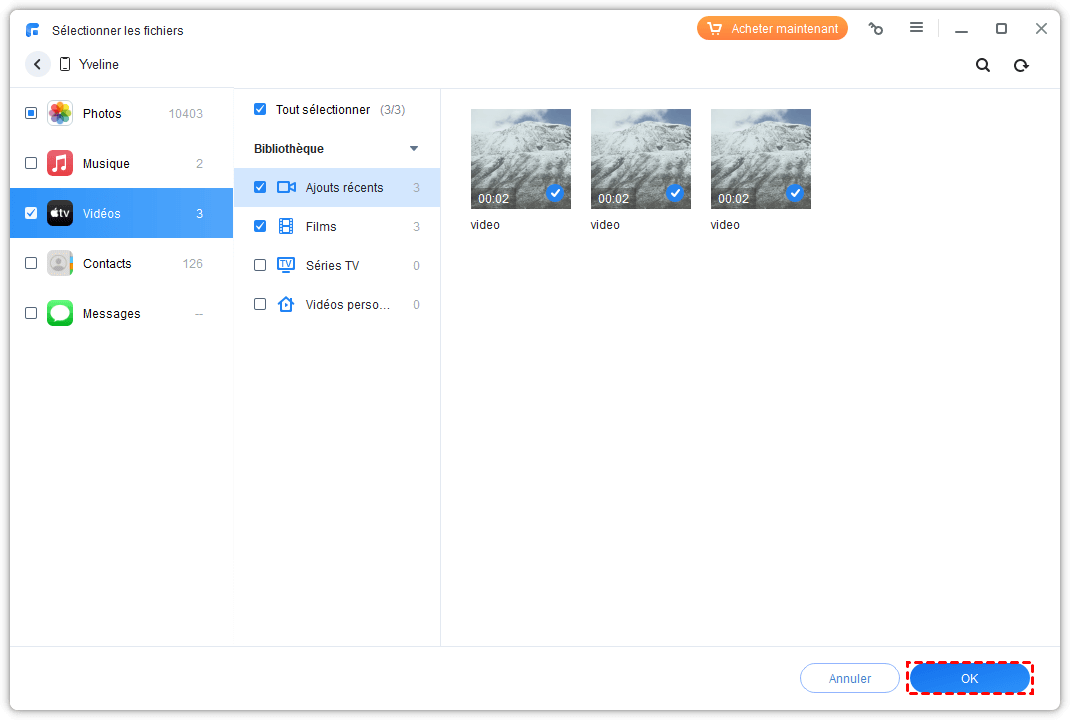Viewport: 1070px width, 720px height.
Task: Click the Messages green bubble icon
Action: (x=60, y=313)
